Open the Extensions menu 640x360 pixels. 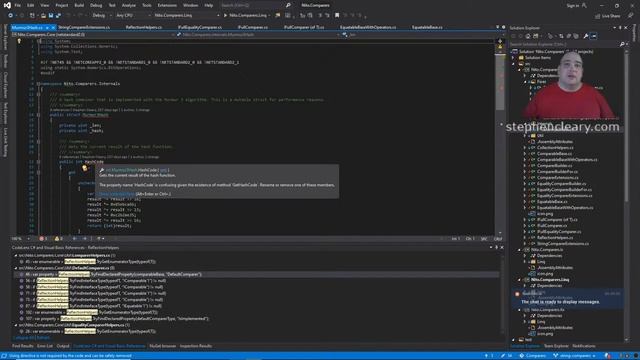[167, 5]
